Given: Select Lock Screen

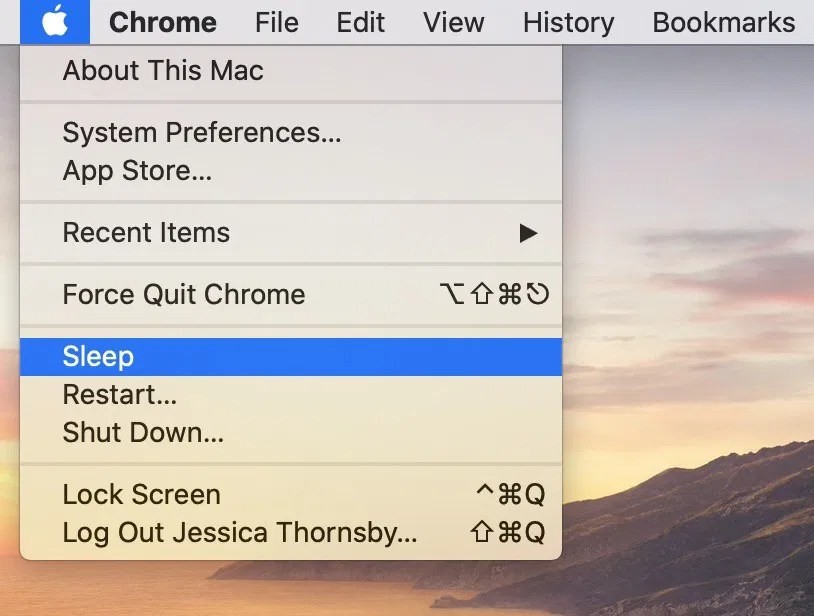Looking at the screenshot, I should click(141, 494).
